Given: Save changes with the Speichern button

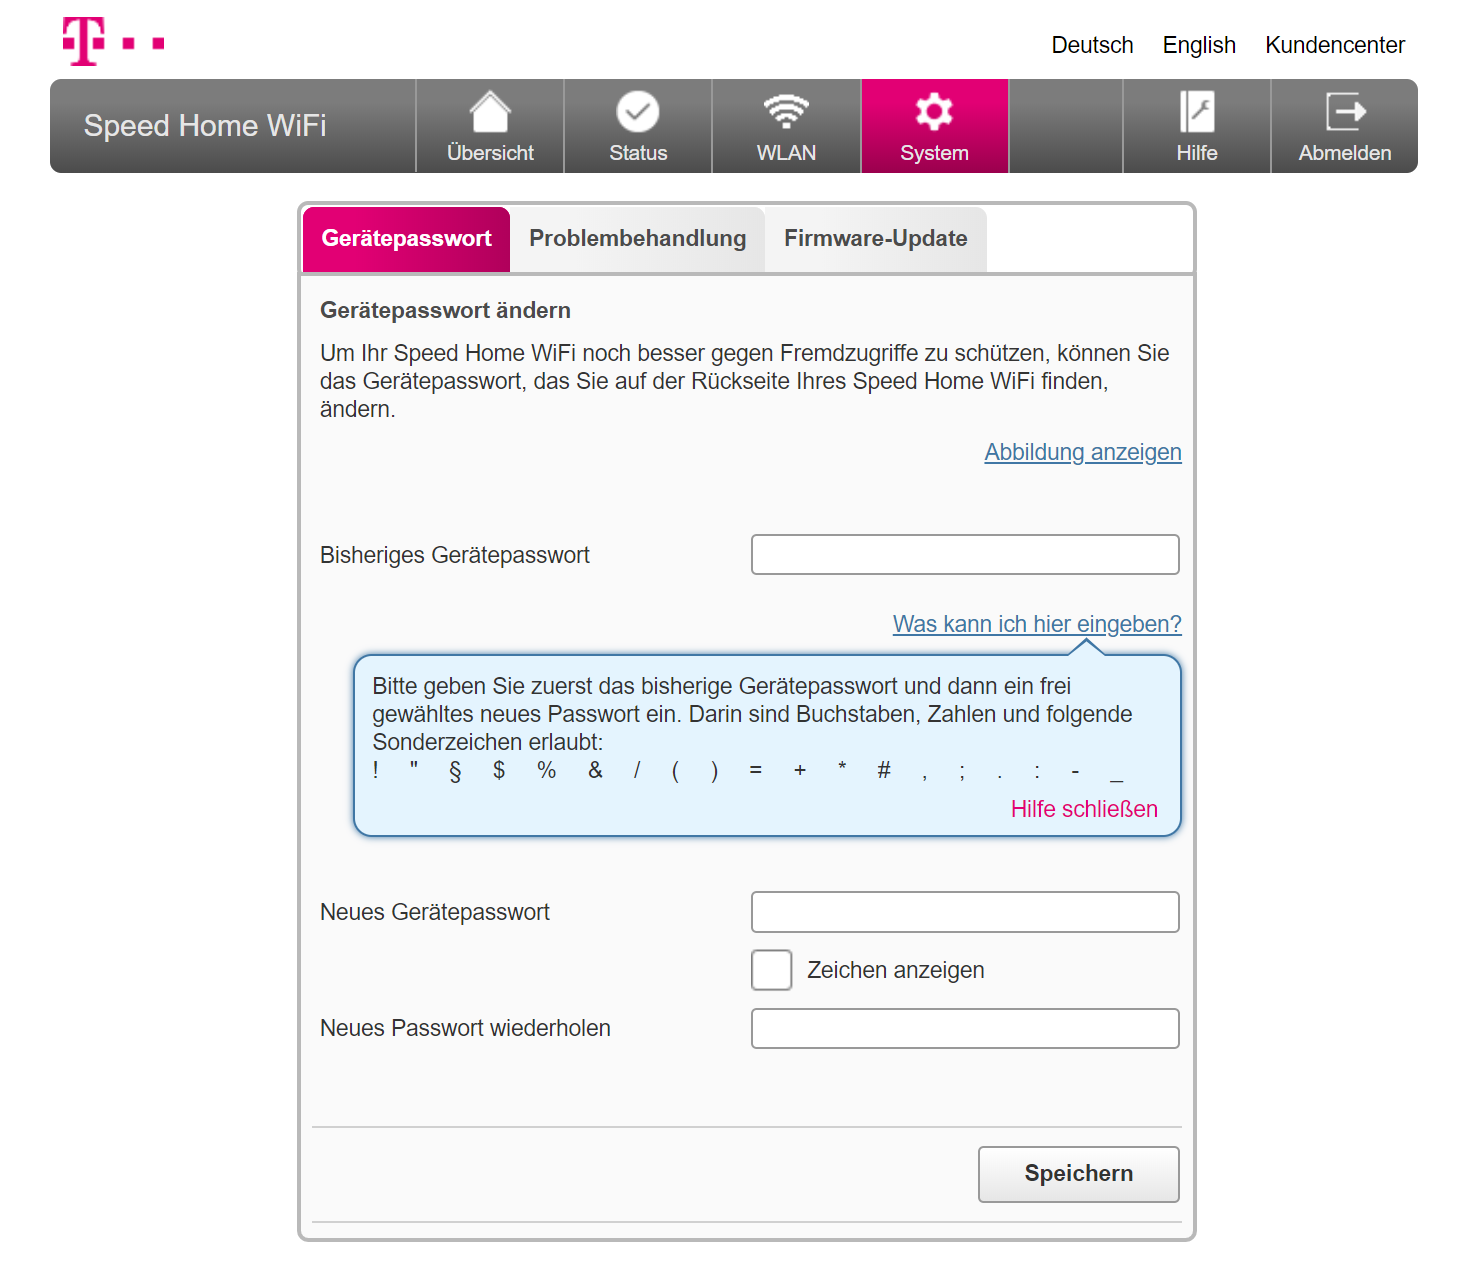Looking at the screenshot, I should pyautogui.click(x=1079, y=1174).
